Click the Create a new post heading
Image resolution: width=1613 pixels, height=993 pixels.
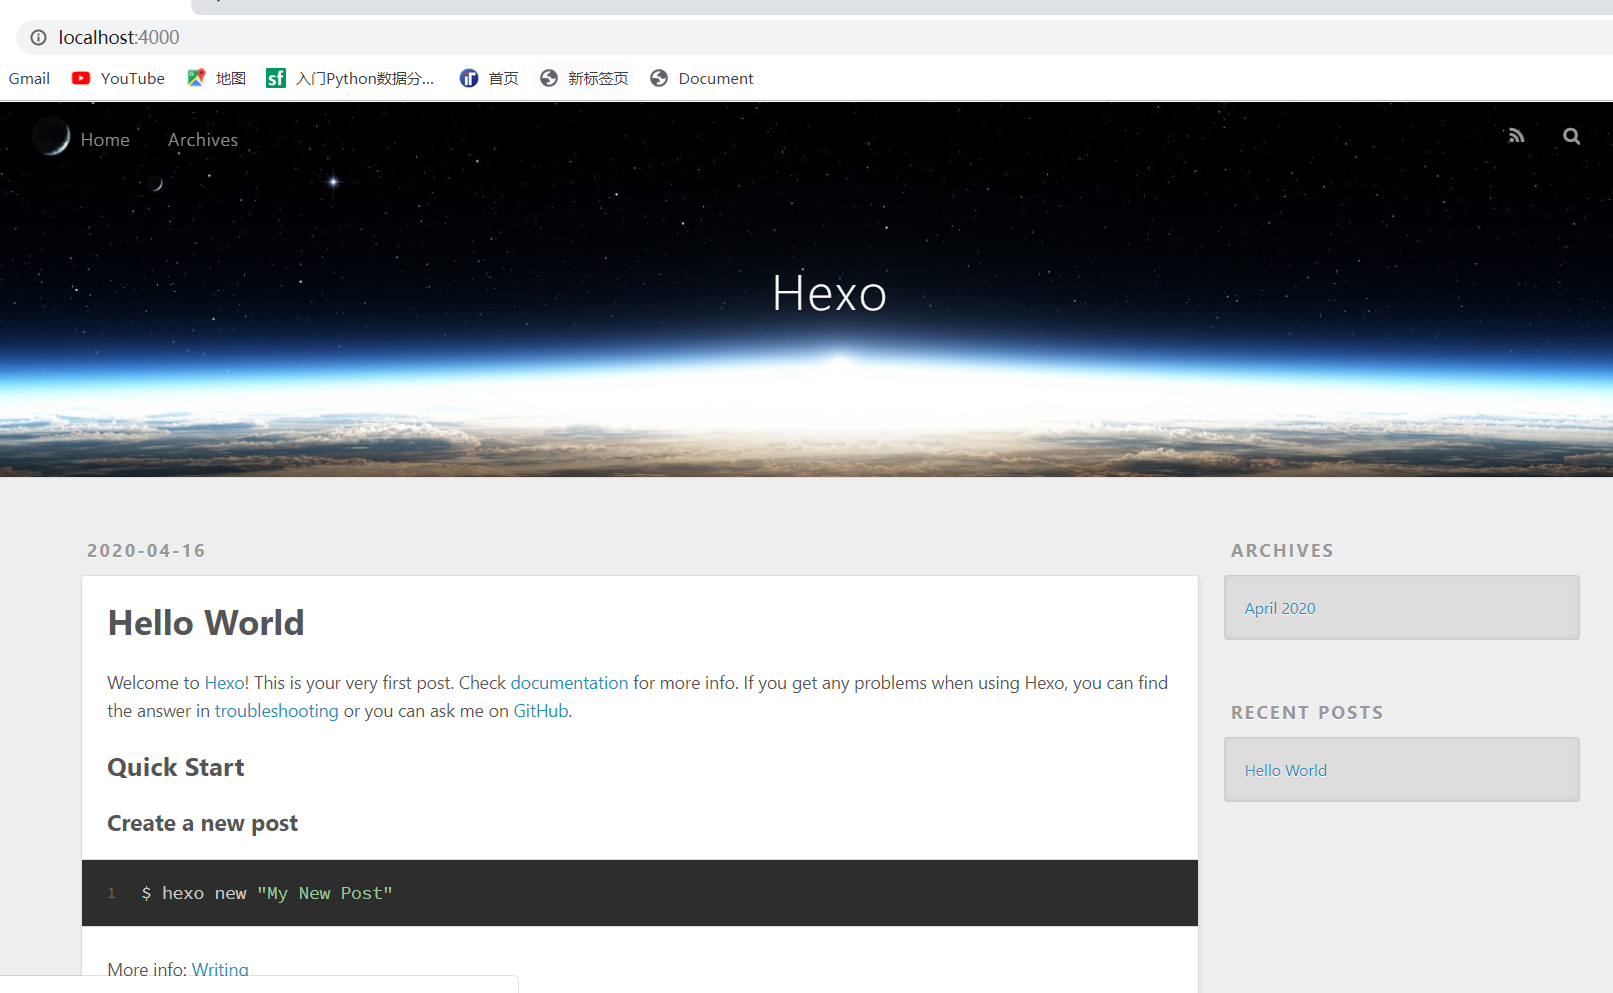point(203,823)
